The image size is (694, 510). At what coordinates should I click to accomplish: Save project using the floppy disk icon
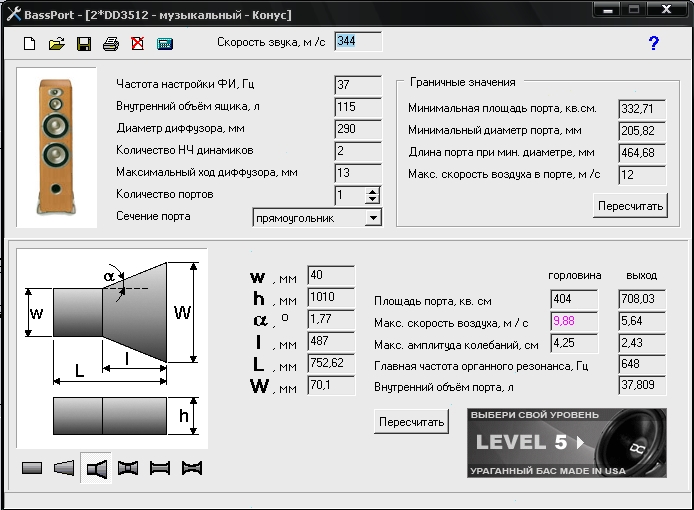[x=84, y=44]
